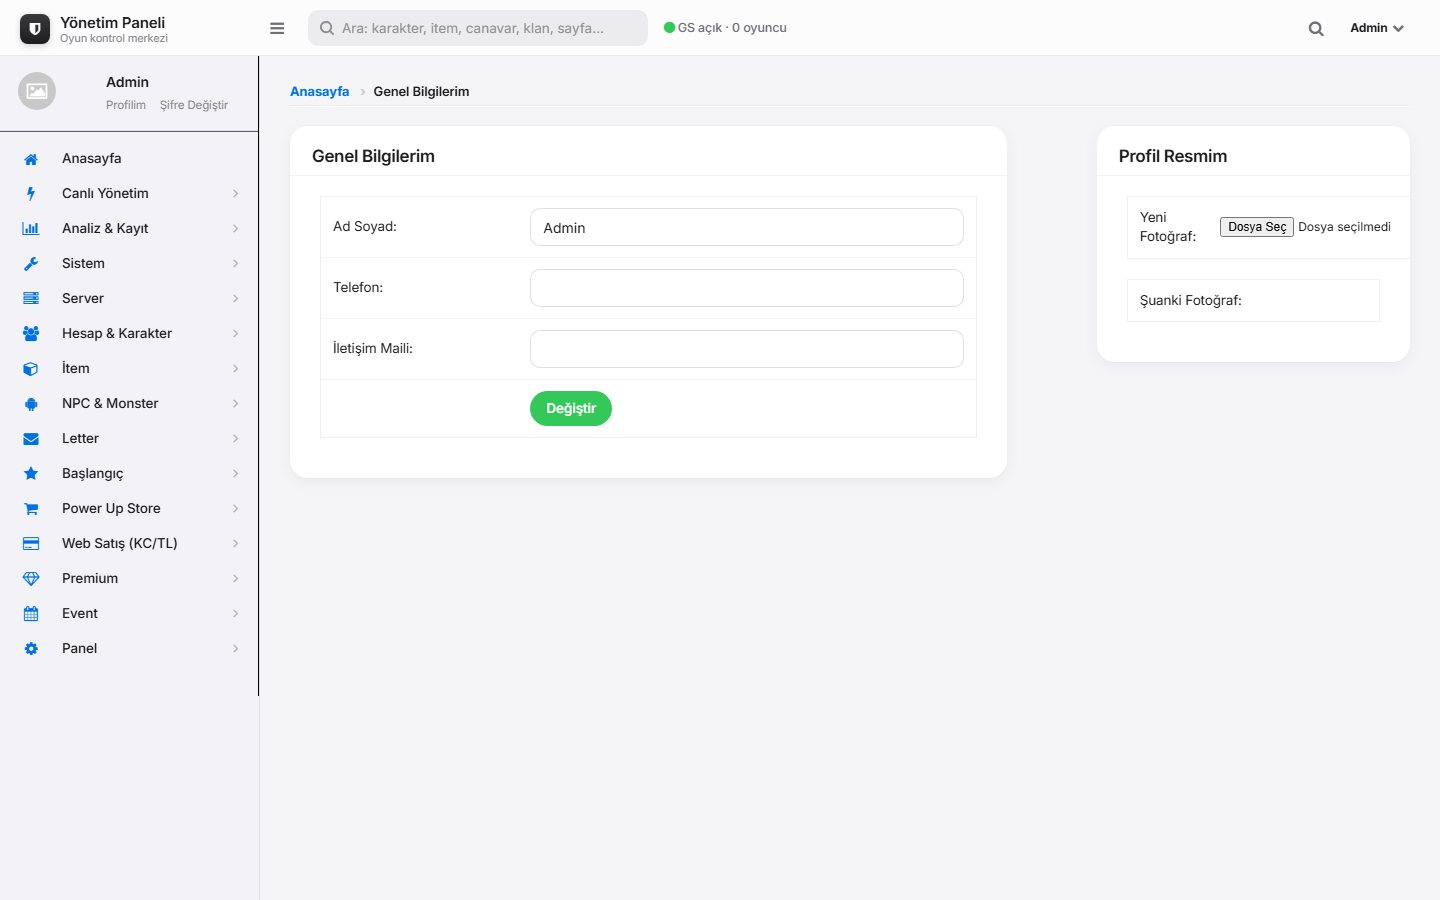Click the Panel gear icon
Viewport: 1440px width, 900px height.
pos(31,649)
